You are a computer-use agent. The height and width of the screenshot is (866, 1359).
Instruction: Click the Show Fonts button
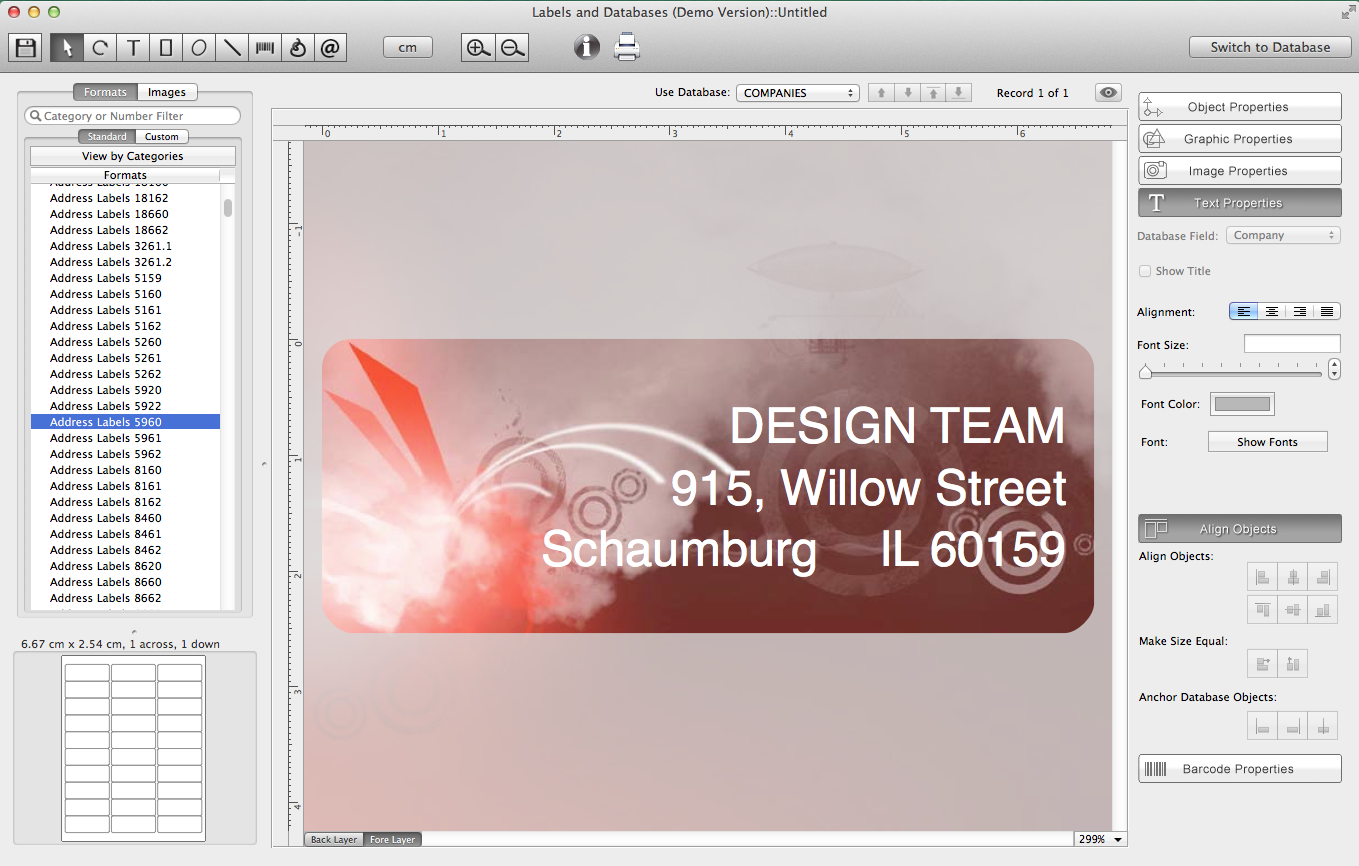[1267, 442]
